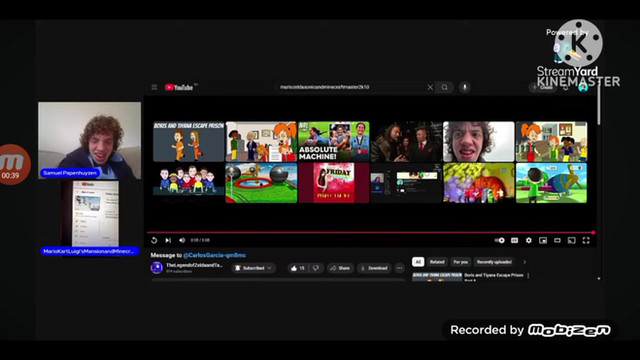Open the cannonball ring game thumbnail
This screenshot has height=360, width=640.
[261, 183]
